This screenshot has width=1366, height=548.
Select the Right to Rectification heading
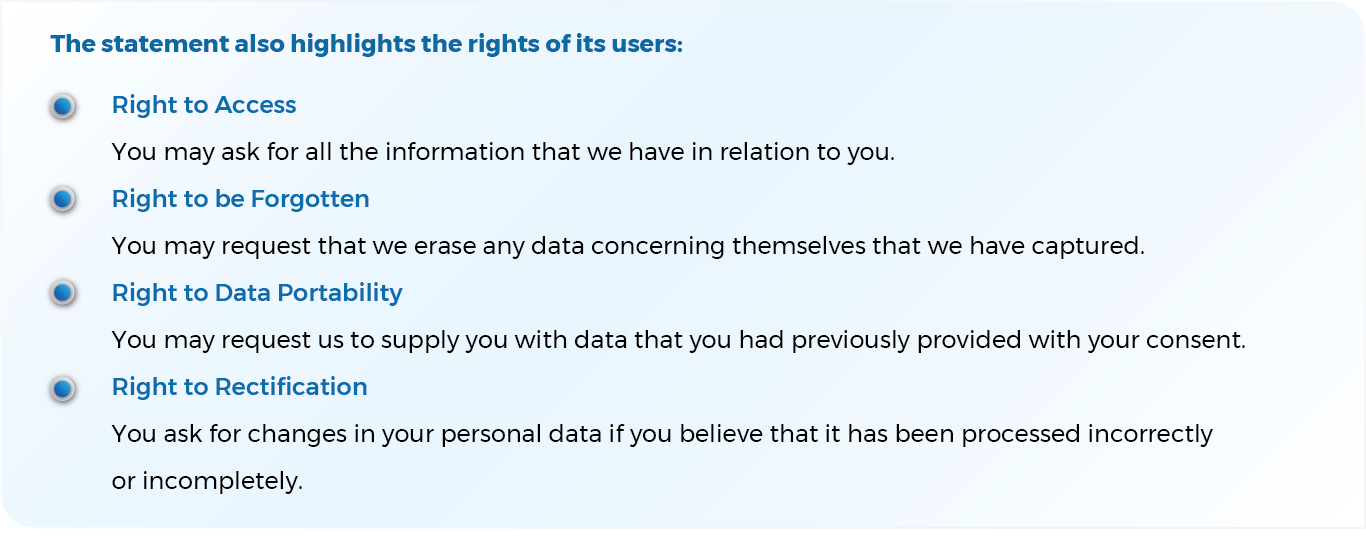coord(239,387)
